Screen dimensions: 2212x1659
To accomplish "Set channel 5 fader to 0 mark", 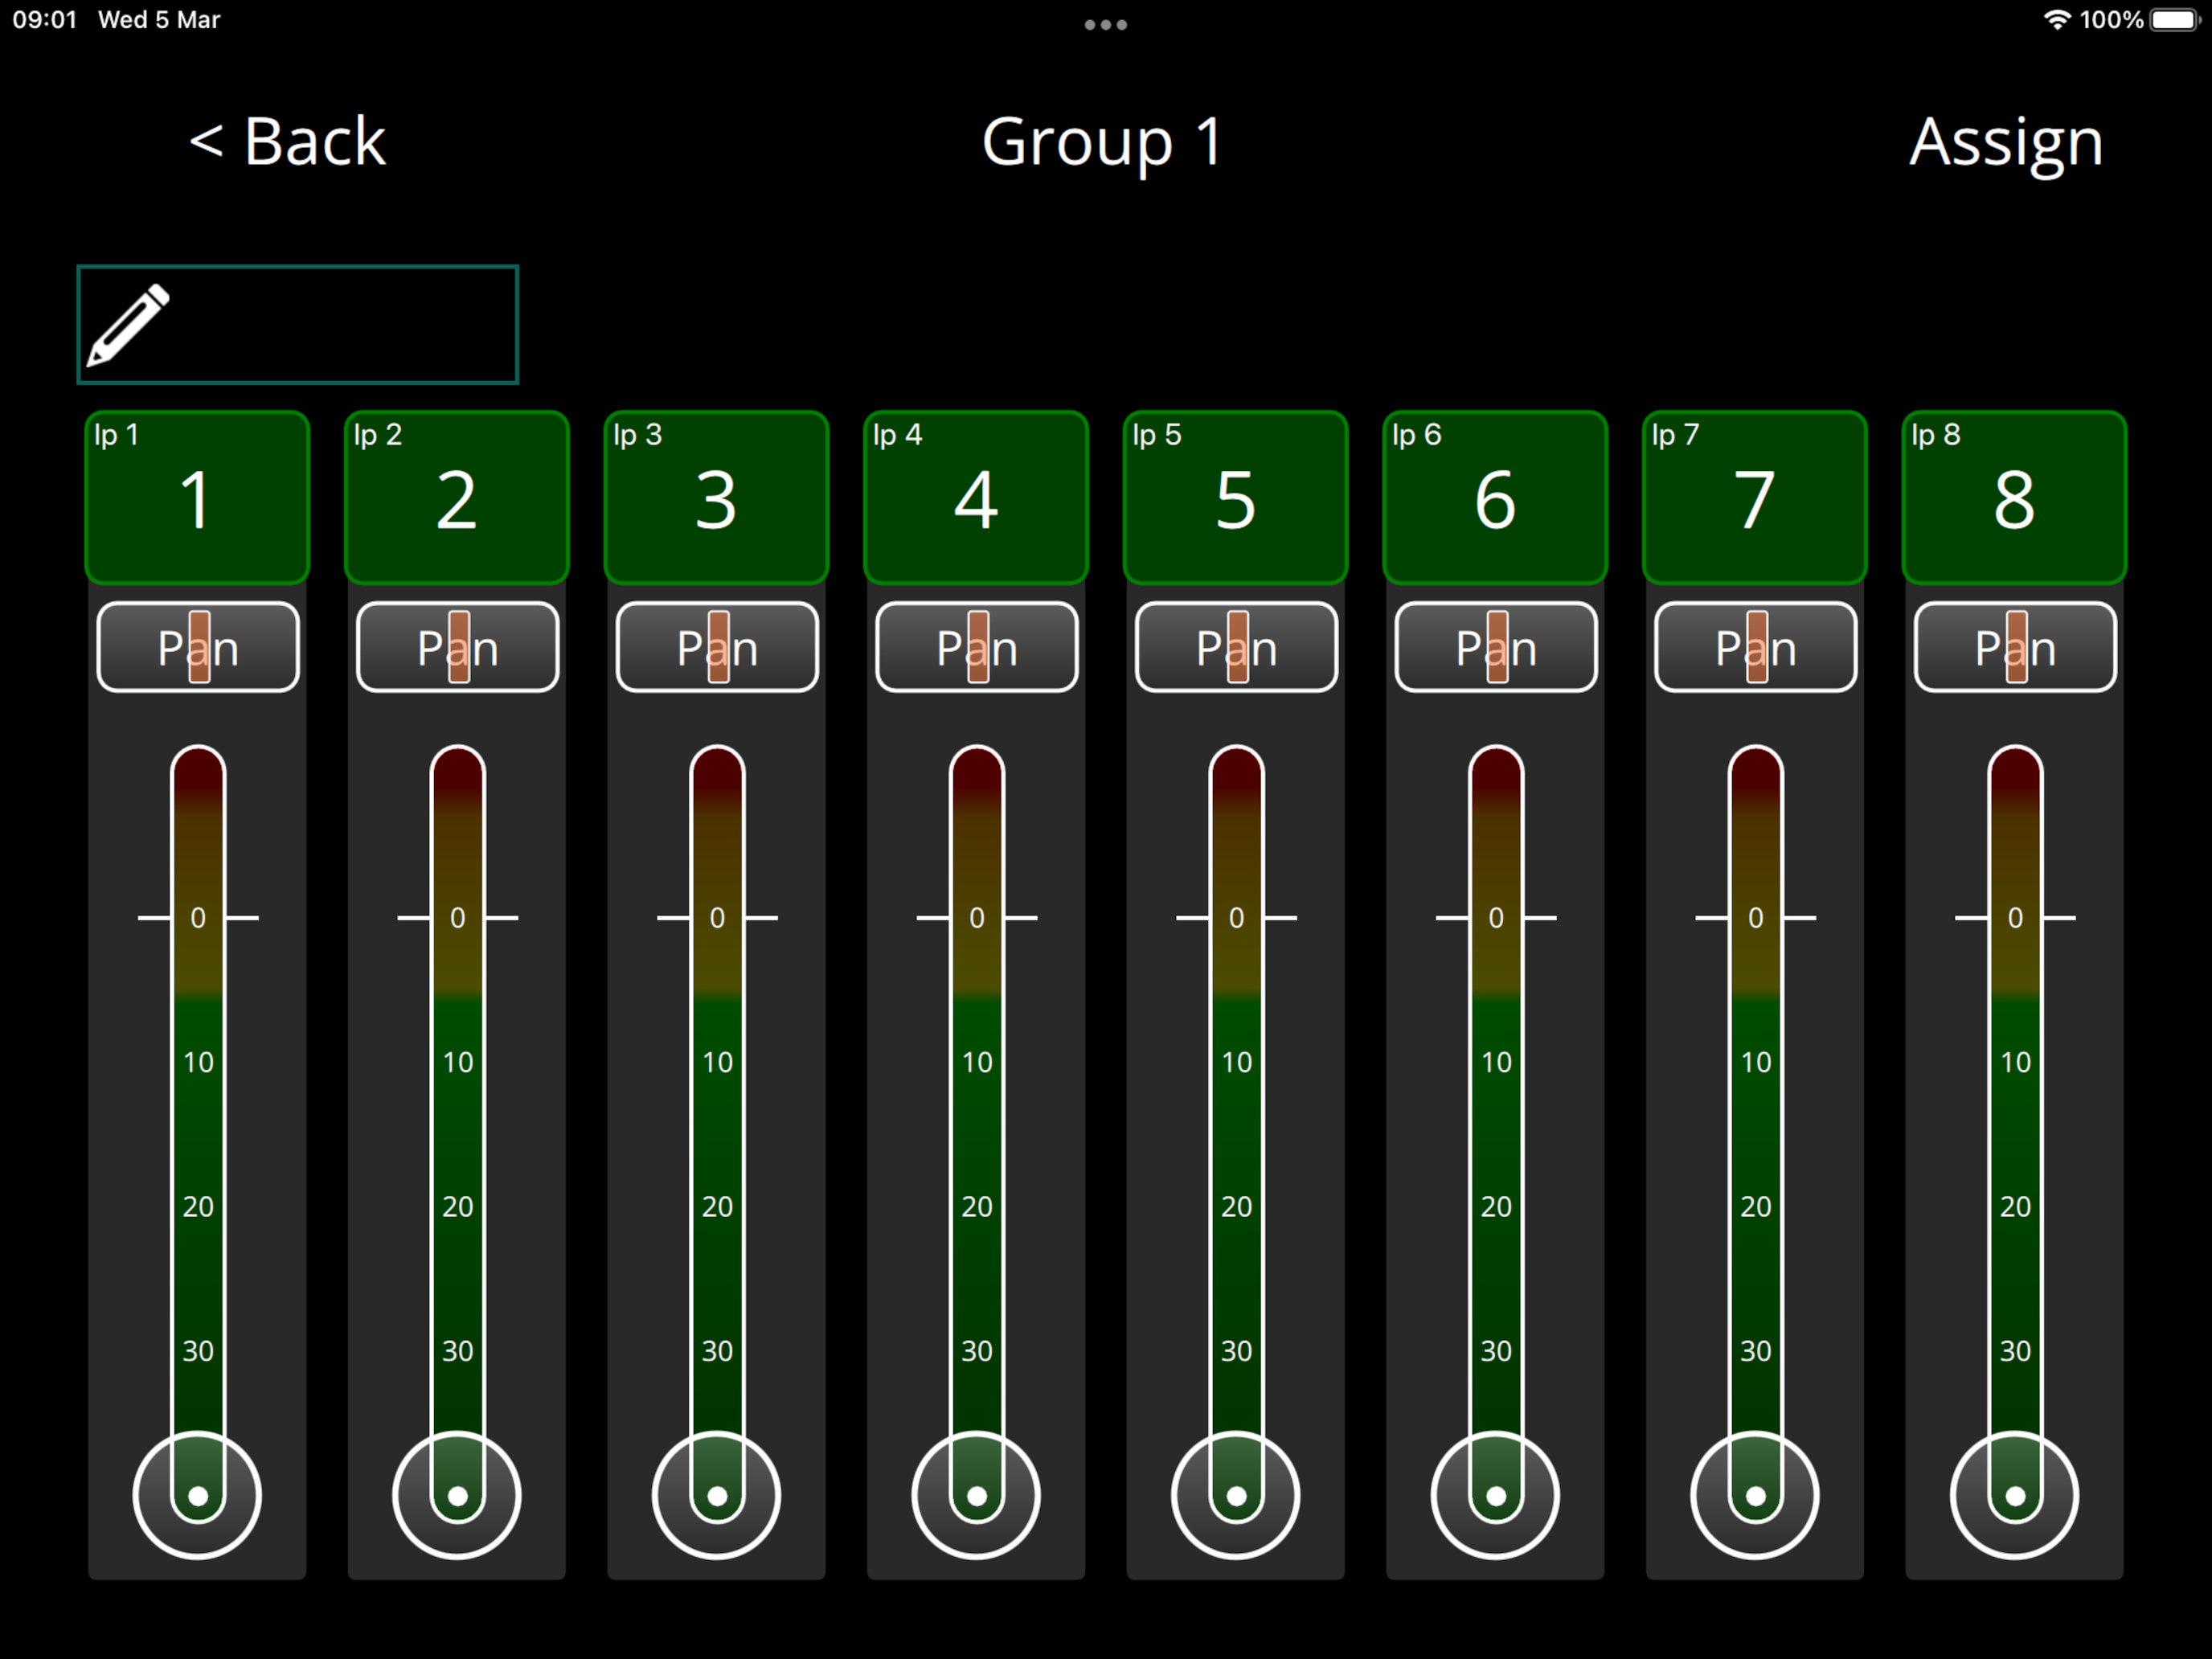I will pyautogui.click(x=1237, y=917).
